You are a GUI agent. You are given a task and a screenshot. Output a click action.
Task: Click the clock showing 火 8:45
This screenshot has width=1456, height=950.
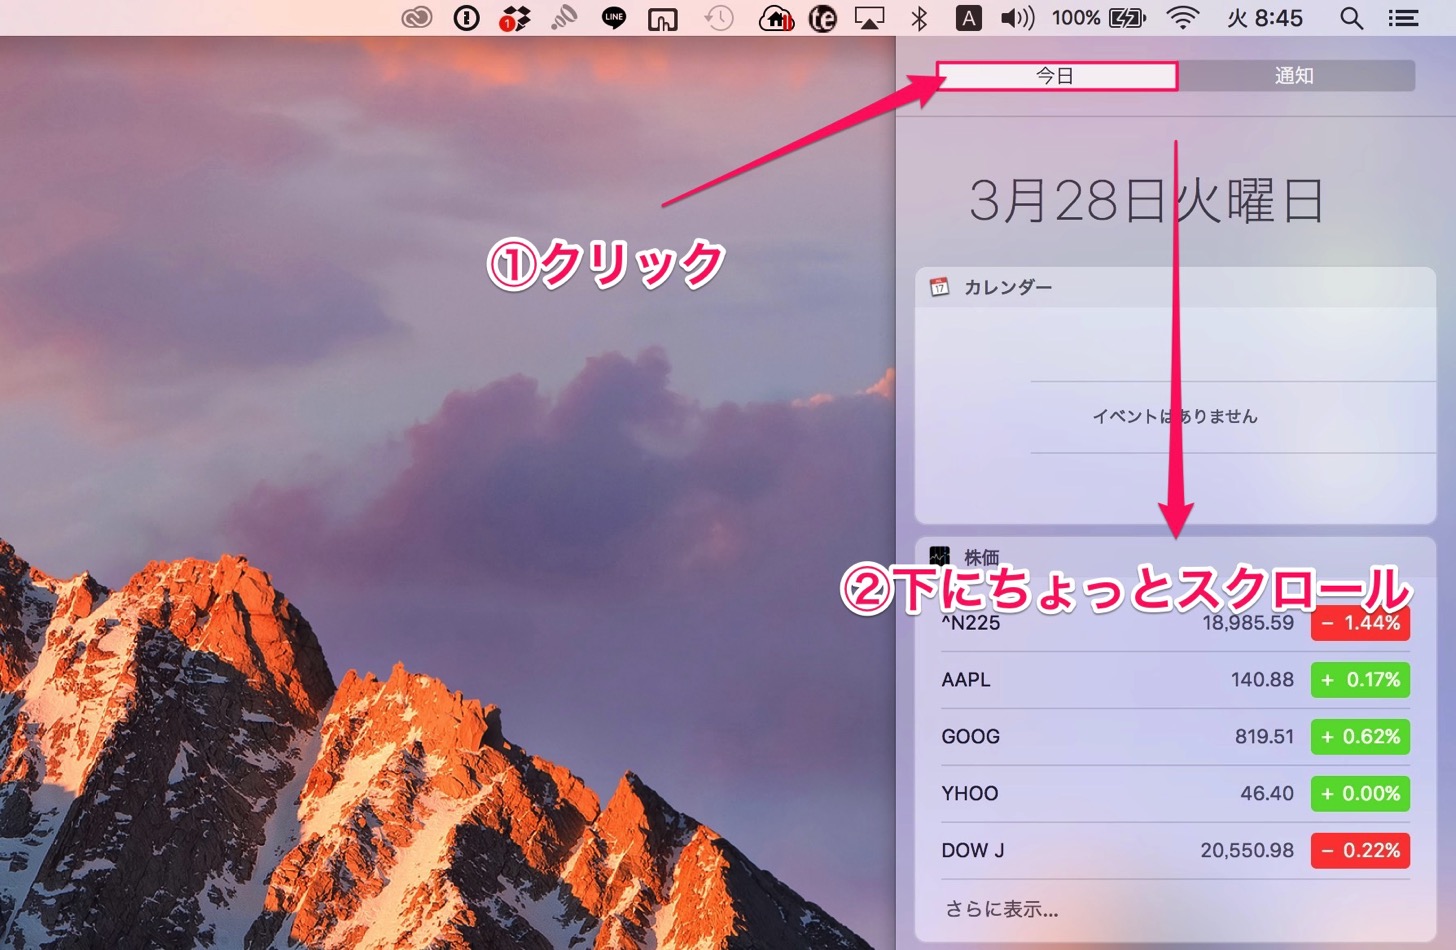coord(1265,18)
